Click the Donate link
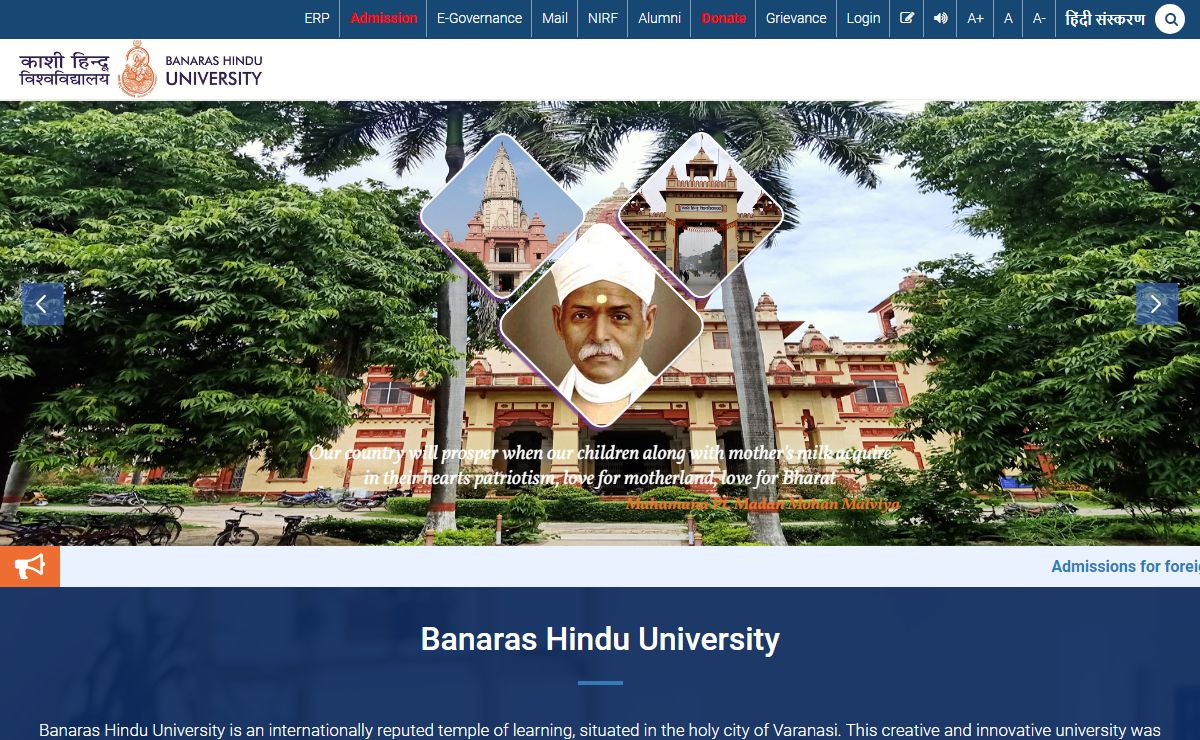 coord(724,18)
